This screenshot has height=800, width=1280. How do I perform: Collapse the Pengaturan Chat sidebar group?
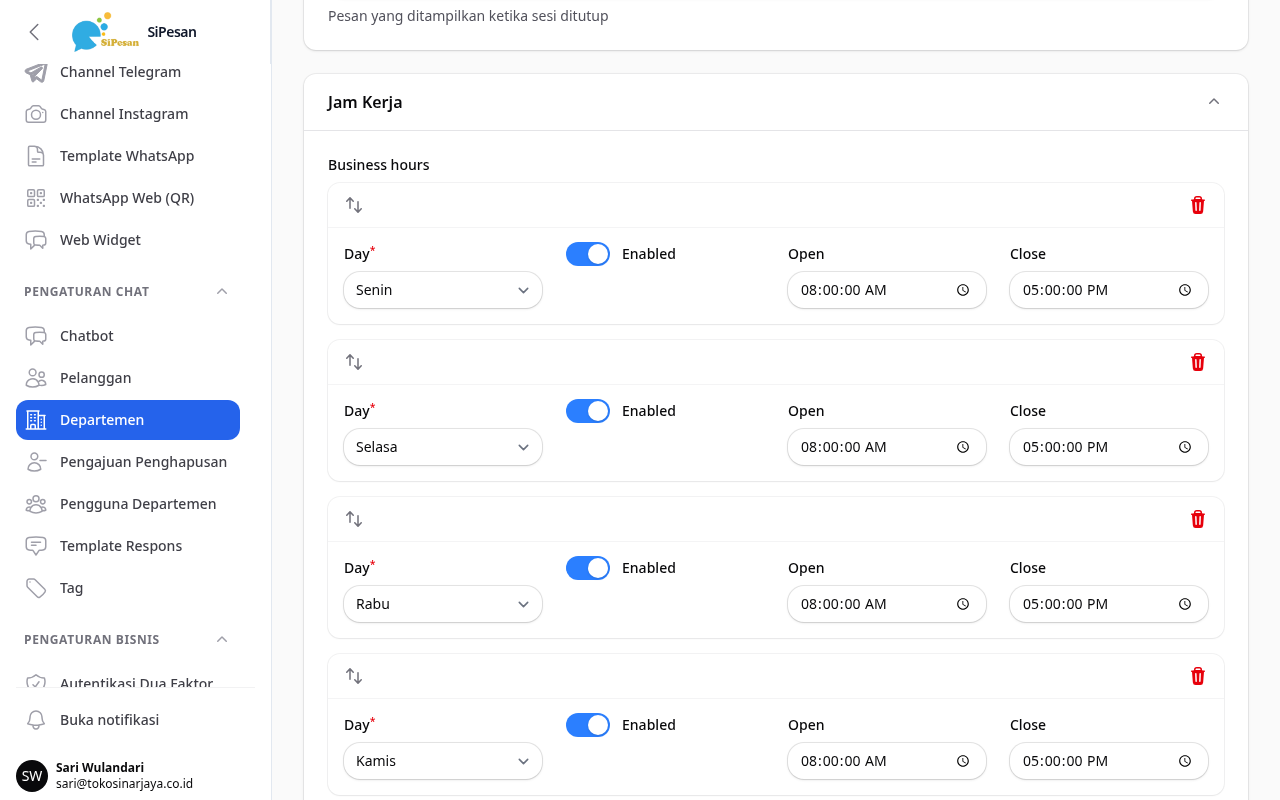(222, 292)
